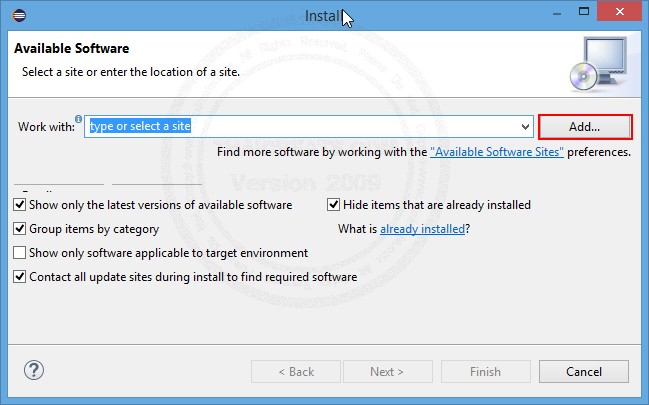Click the Eclipse icon in title bar
Viewport: 649px width, 405px height.
19,15
